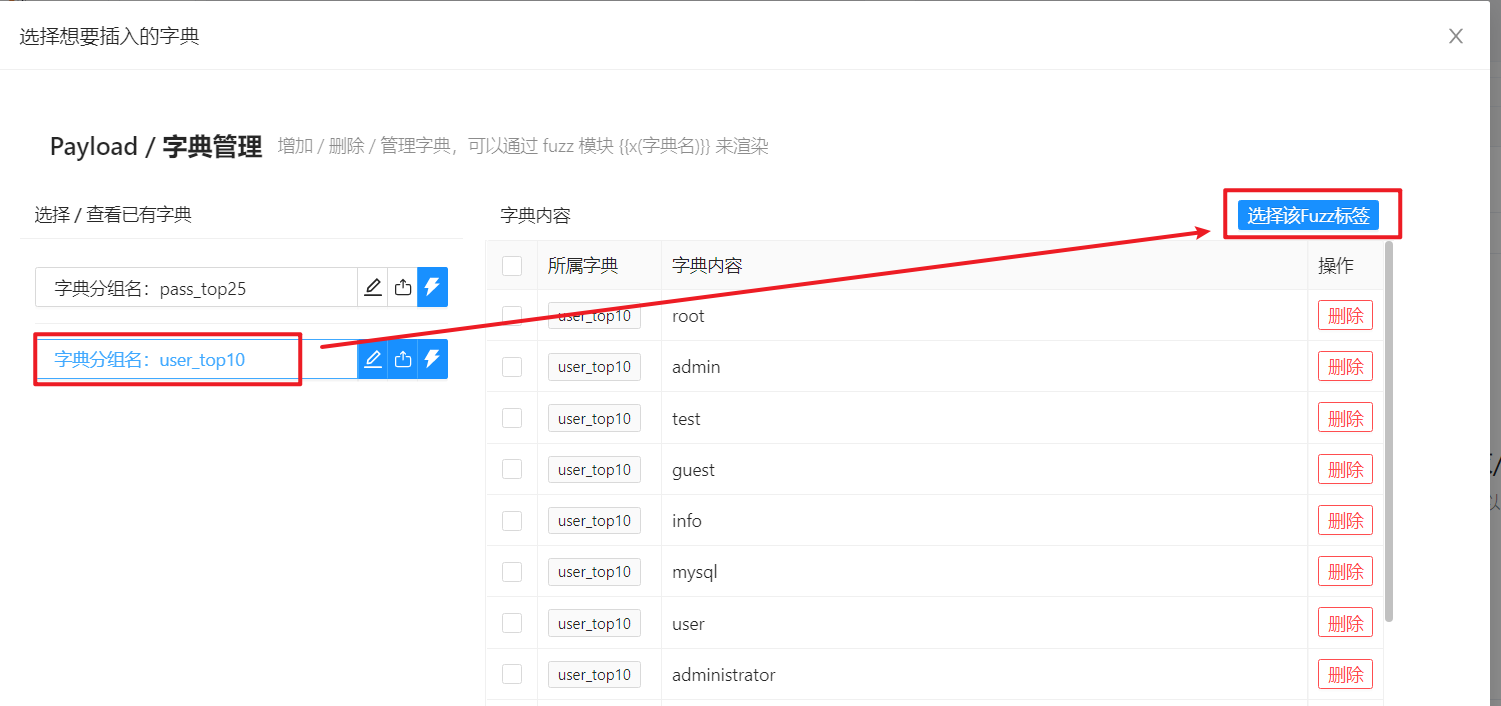1501x706 pixels.
Task: Delete the administrator entry
Action: click(1345, 674)
